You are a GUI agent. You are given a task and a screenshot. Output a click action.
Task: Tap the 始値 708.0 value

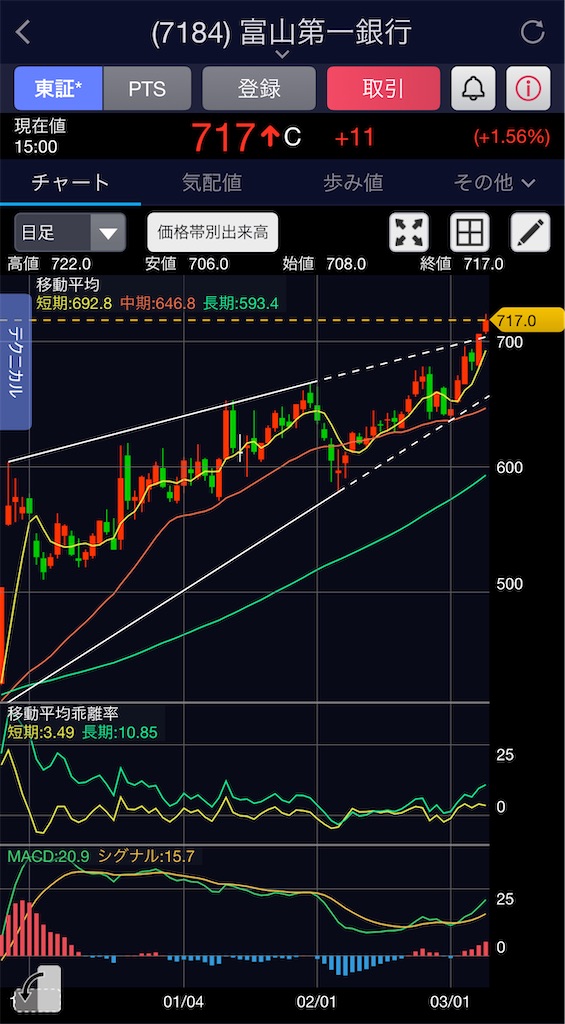click(x=324, y=264)
